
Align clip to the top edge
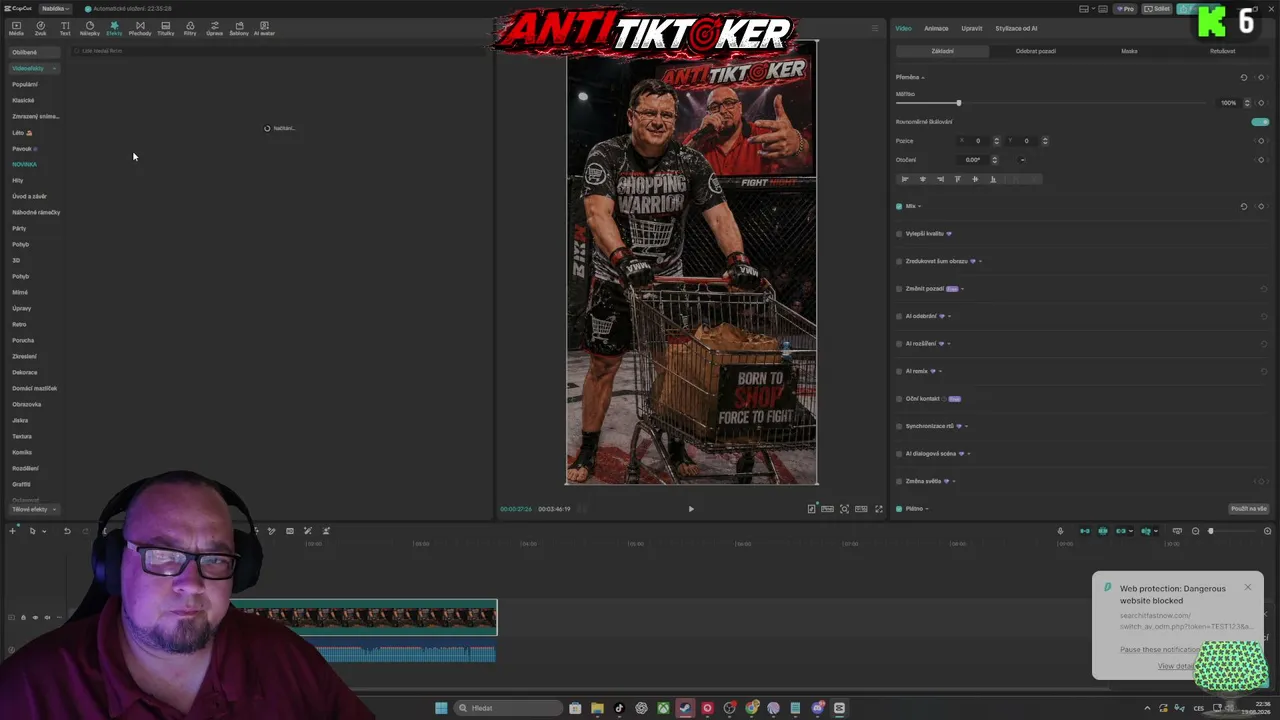click(958, 179)
